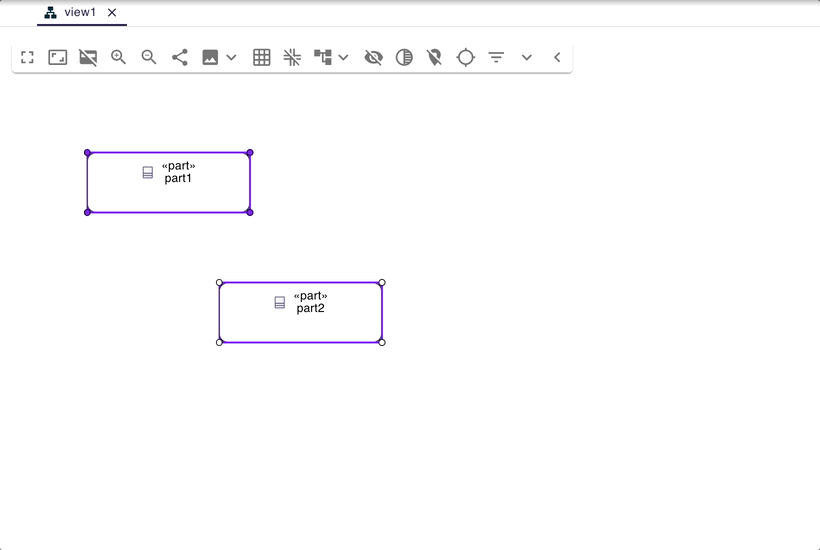Viewport: 820px width, 550px height.
Task: Toggle the half-filled circle fade icon
Action: [x=404, y=58]
